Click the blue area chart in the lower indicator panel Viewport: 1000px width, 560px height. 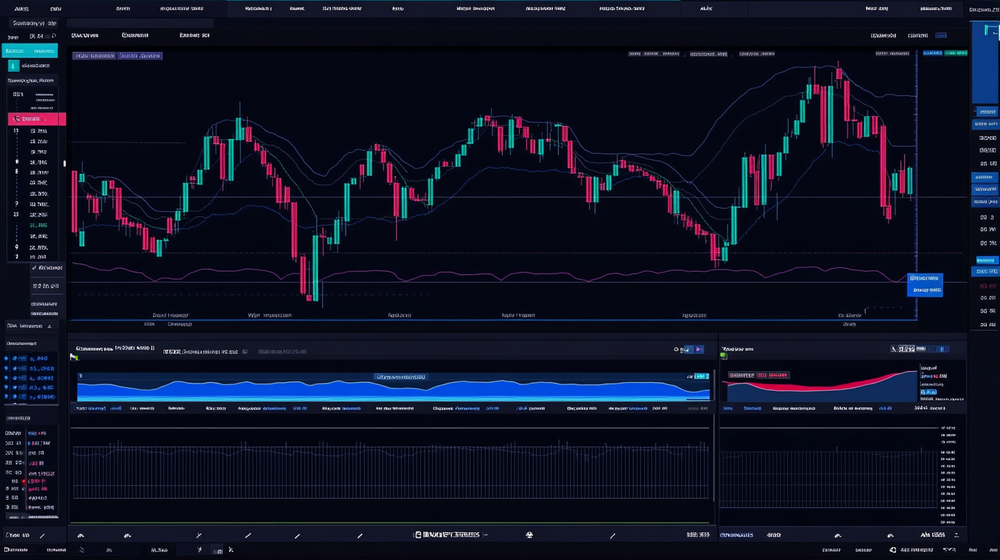[x=380, y=390]
